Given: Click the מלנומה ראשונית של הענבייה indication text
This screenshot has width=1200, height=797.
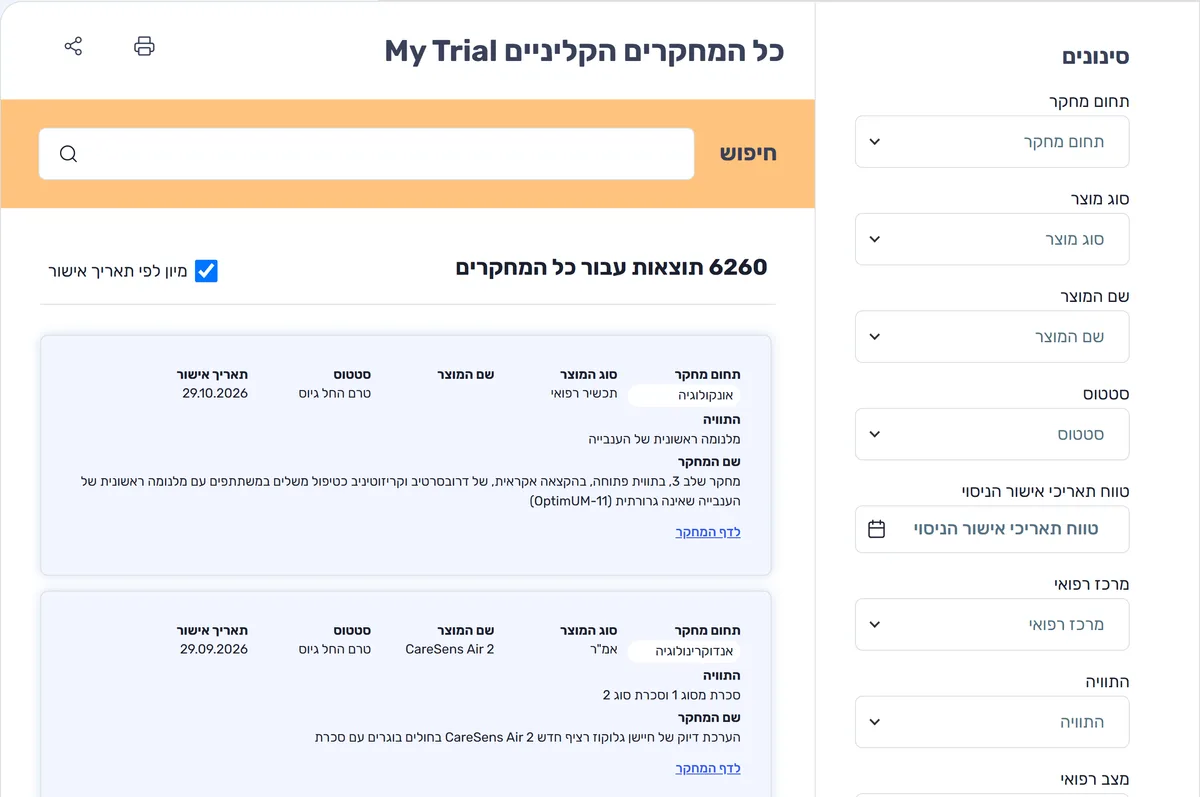Looking at the screenshot, I should tap(664, 438).
